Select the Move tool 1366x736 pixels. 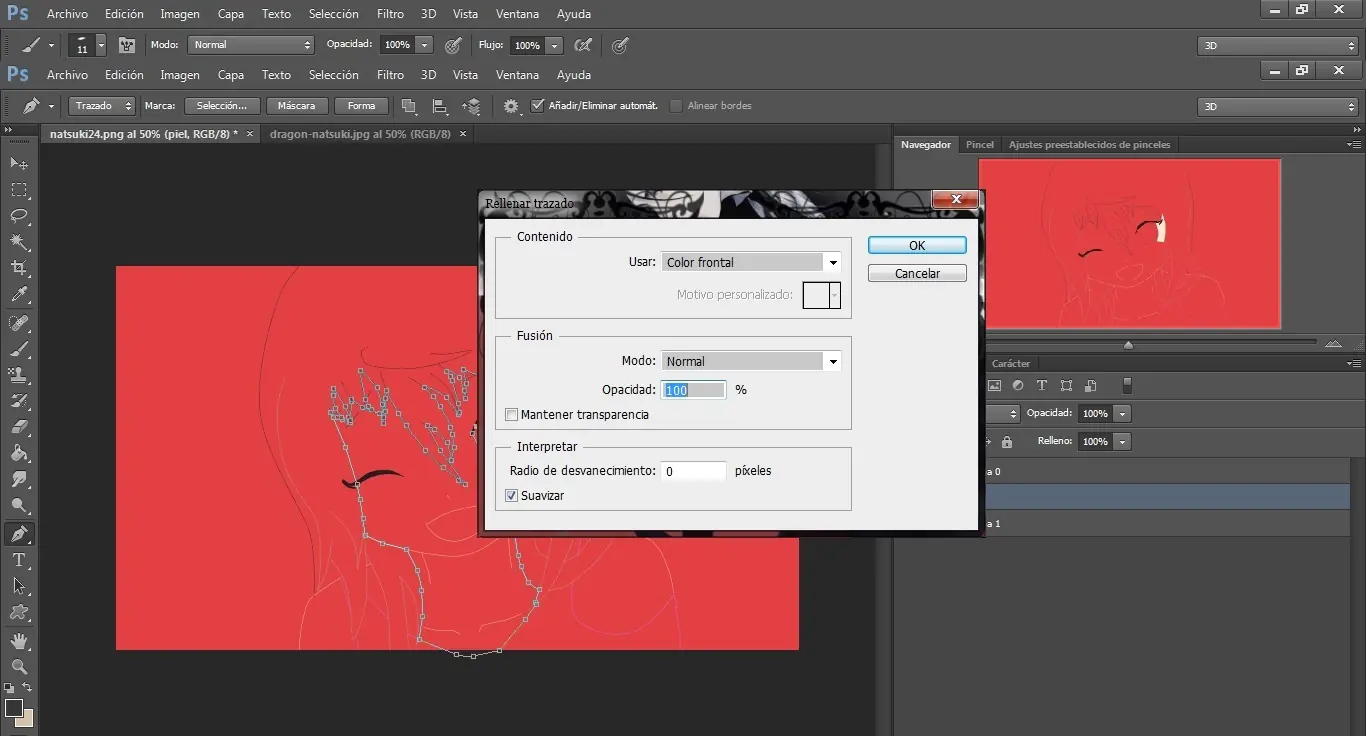19,163
